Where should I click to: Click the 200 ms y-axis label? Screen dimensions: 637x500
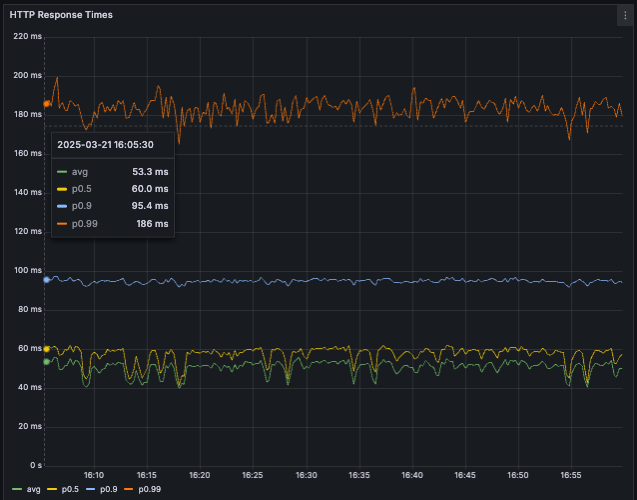[x=28, y=76]
